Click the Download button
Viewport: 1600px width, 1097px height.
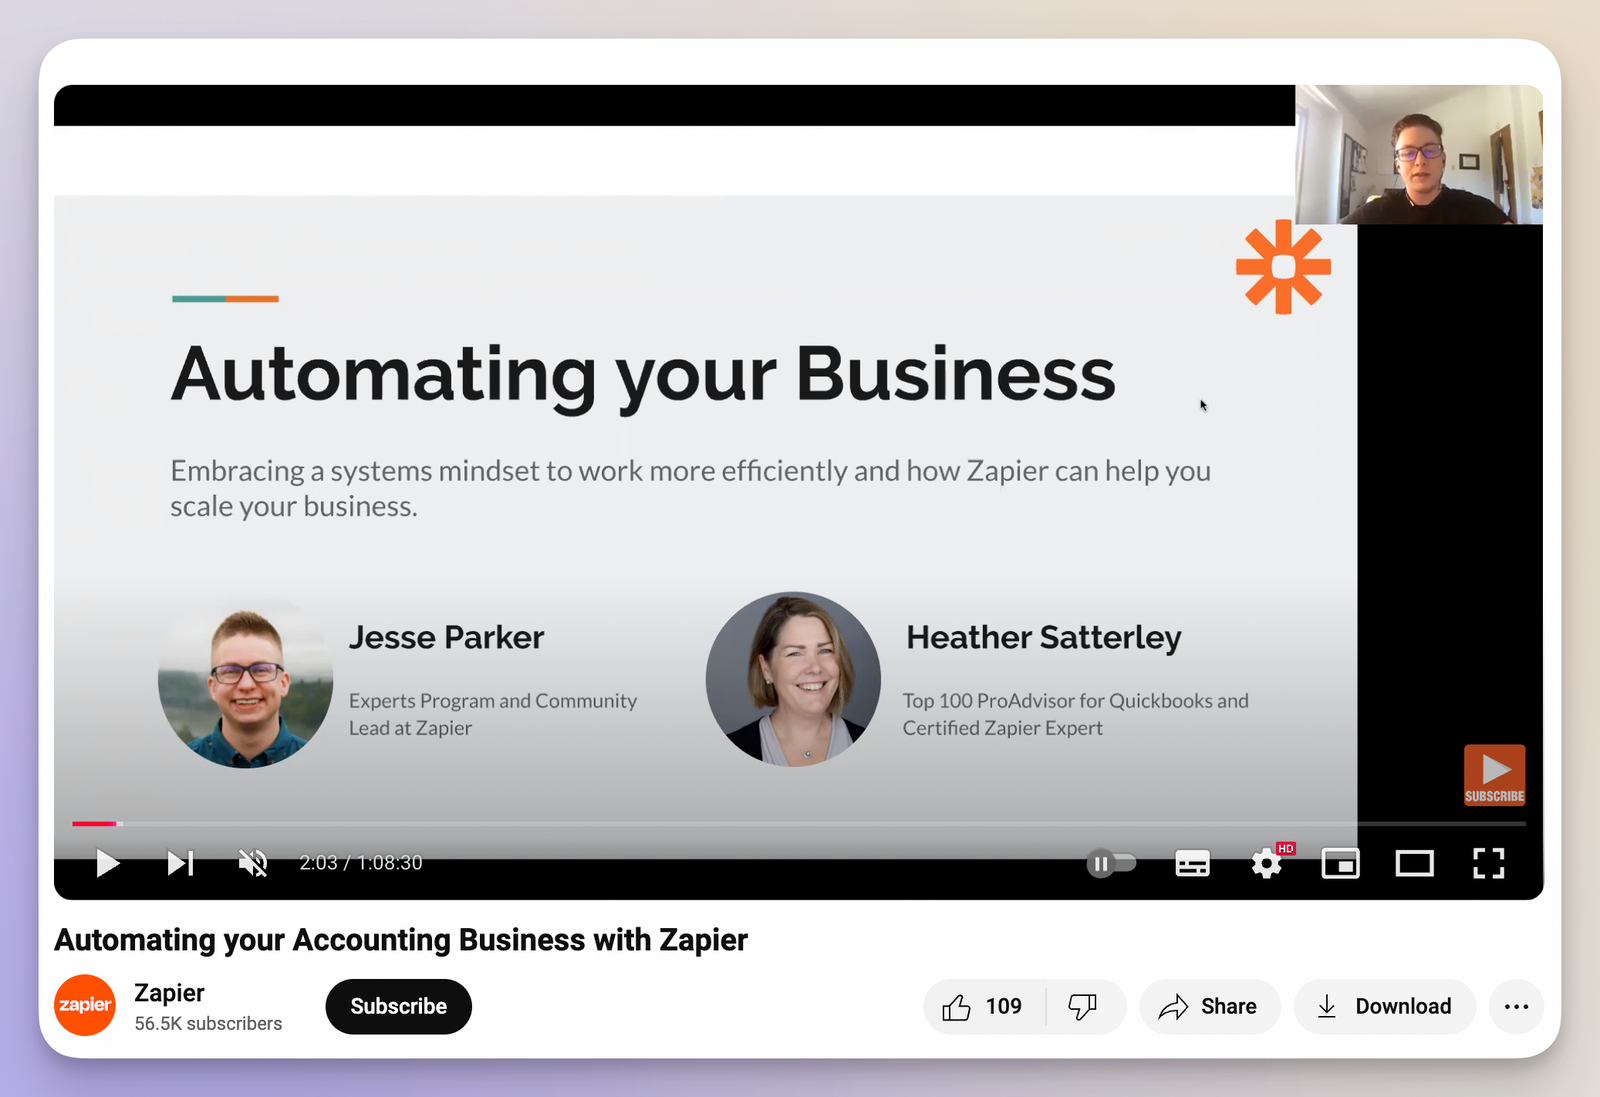tap(1385, 1006)
